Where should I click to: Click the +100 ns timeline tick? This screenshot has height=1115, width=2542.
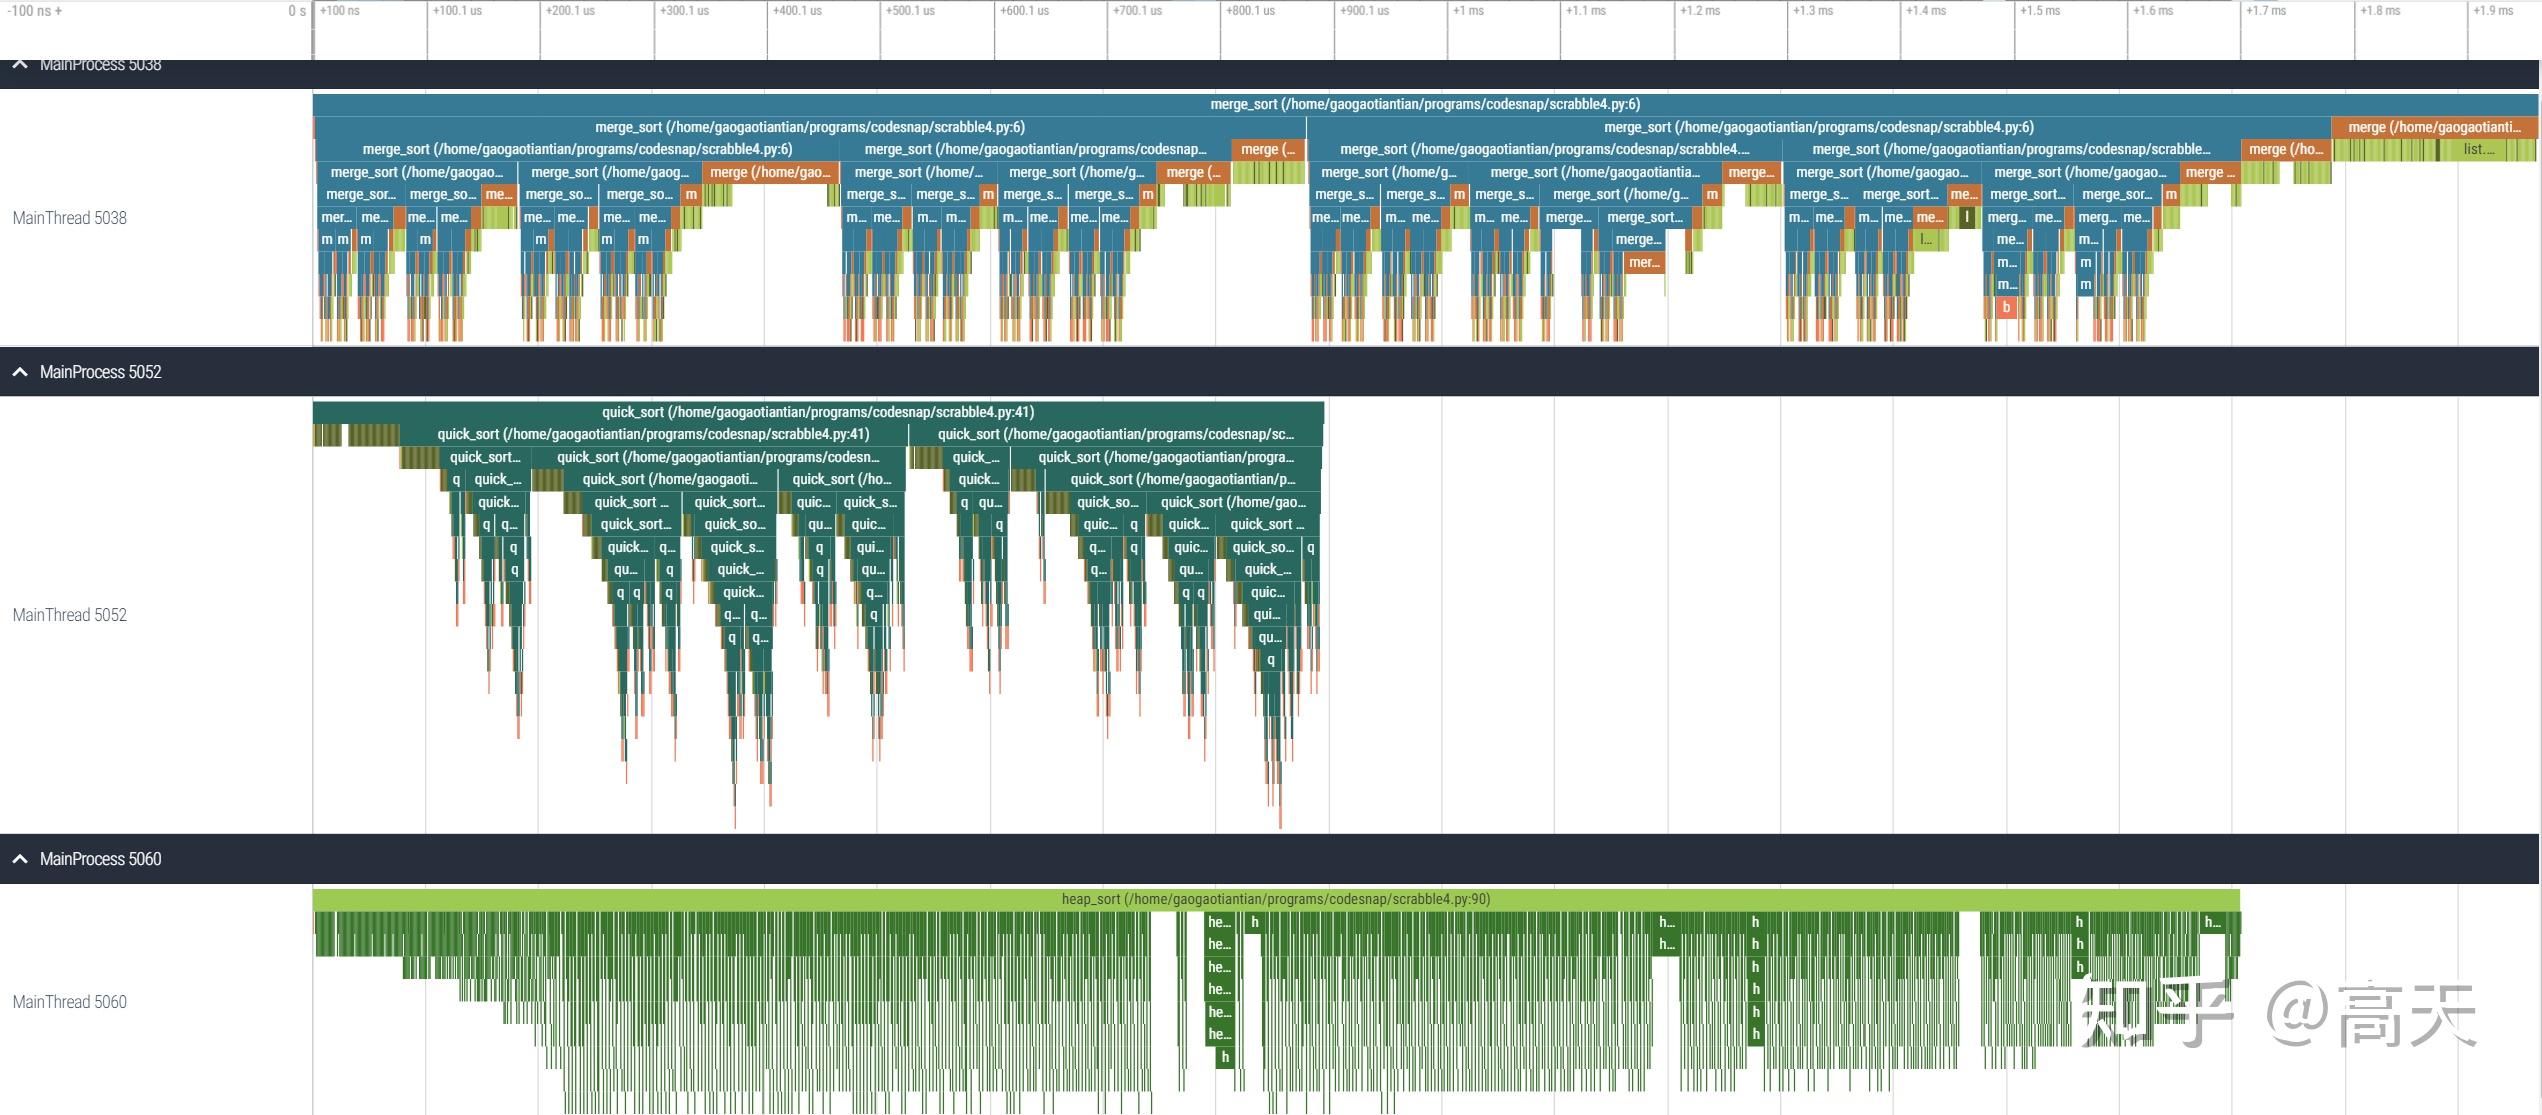340,11
